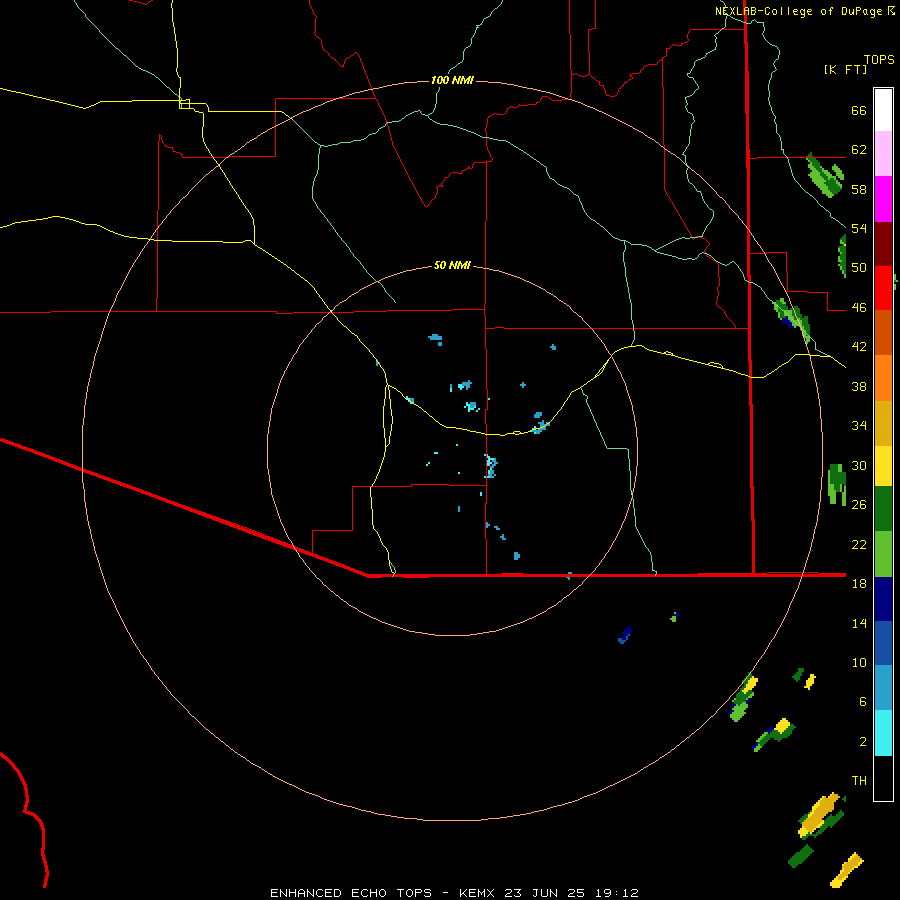
Task: Click the white swatch in the tops legend
Action: (883, 110)
